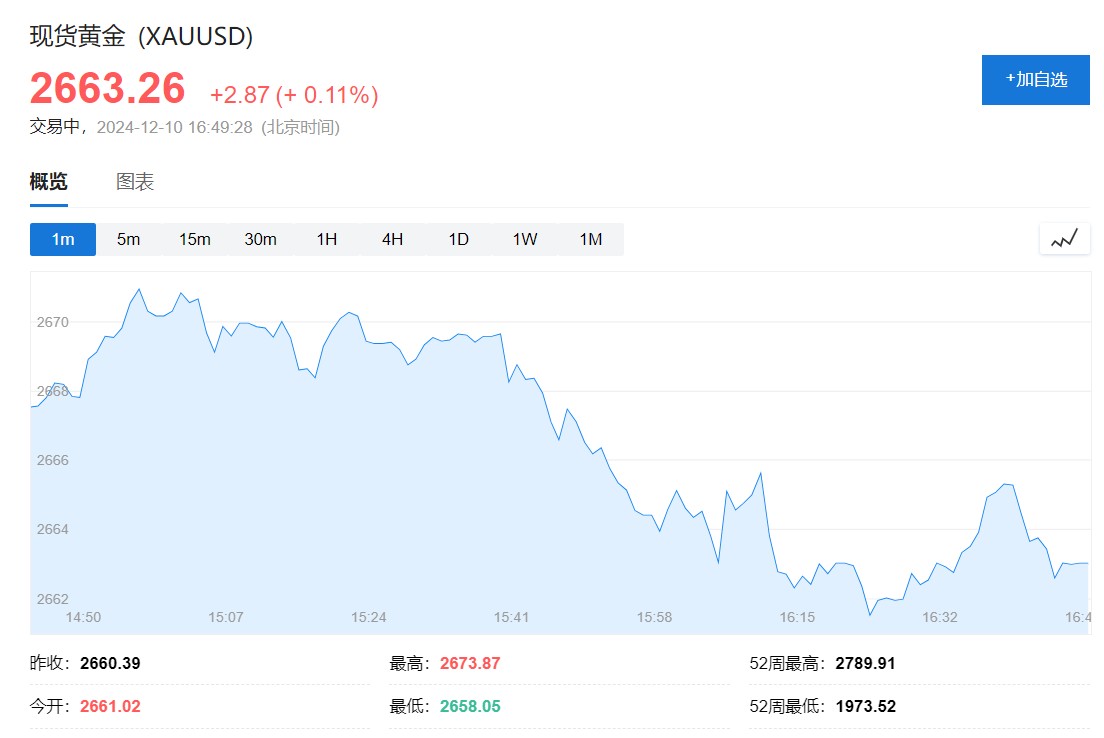Screen dimensions: 1104x738
Task: Select the 1H timeframe
Action: point(327,240)
